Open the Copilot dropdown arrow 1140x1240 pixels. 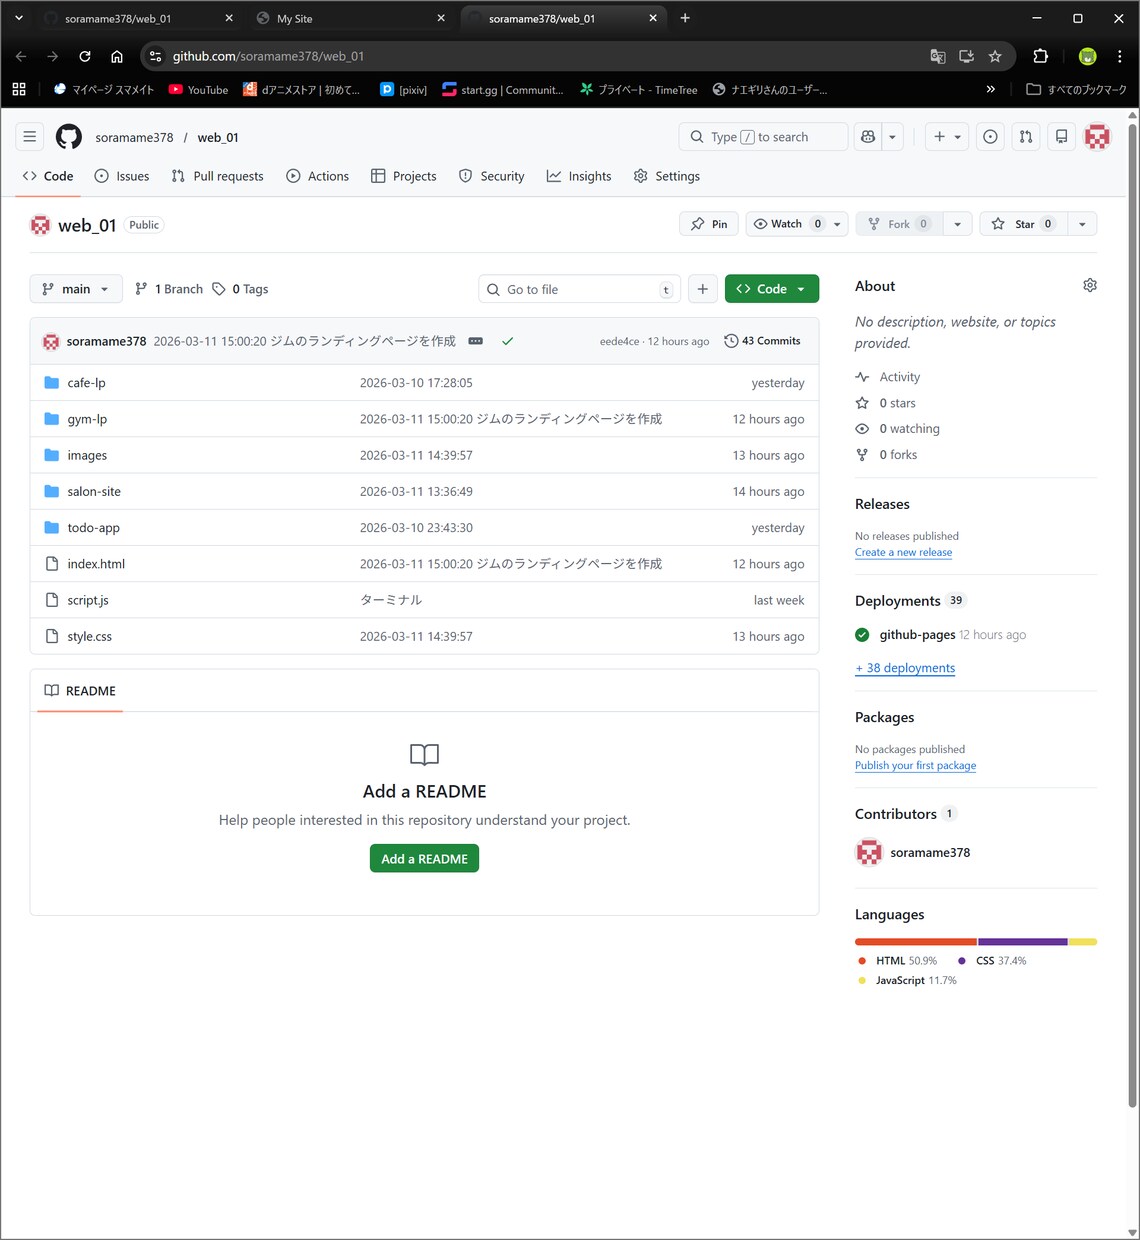point(893,137)
